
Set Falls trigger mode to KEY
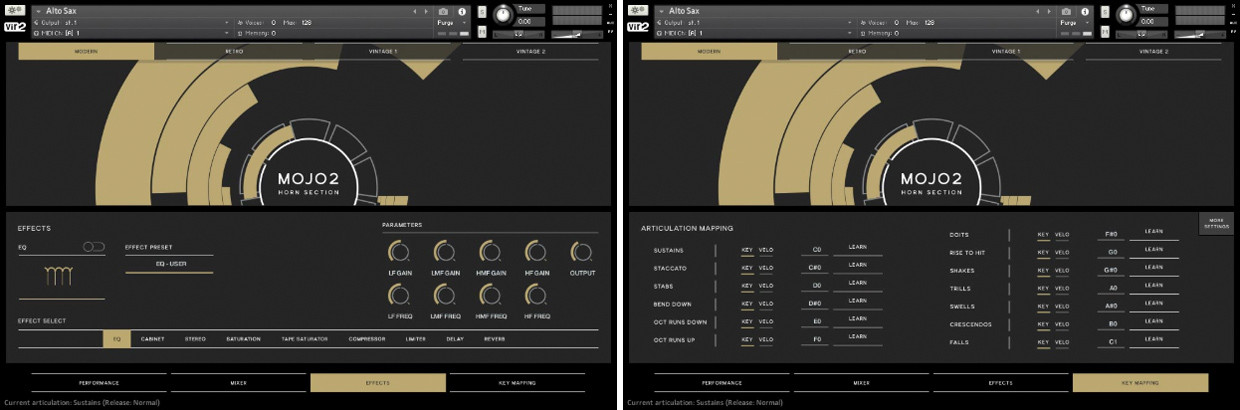pyautogui.click(x=1043, y=342)
